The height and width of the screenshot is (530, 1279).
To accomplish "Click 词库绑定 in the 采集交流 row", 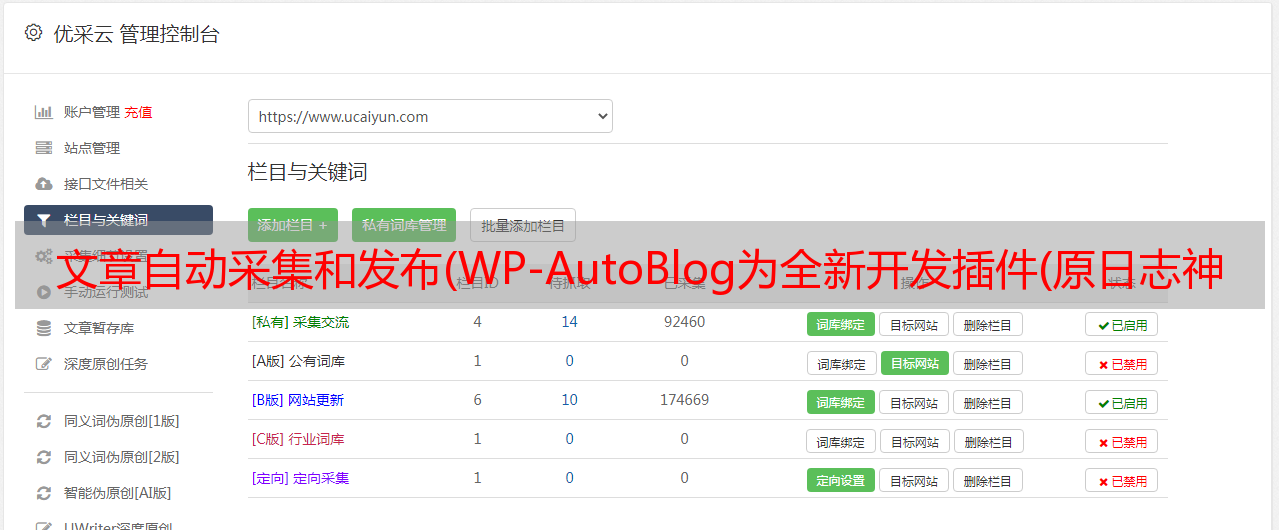I will tap(841, 324).
